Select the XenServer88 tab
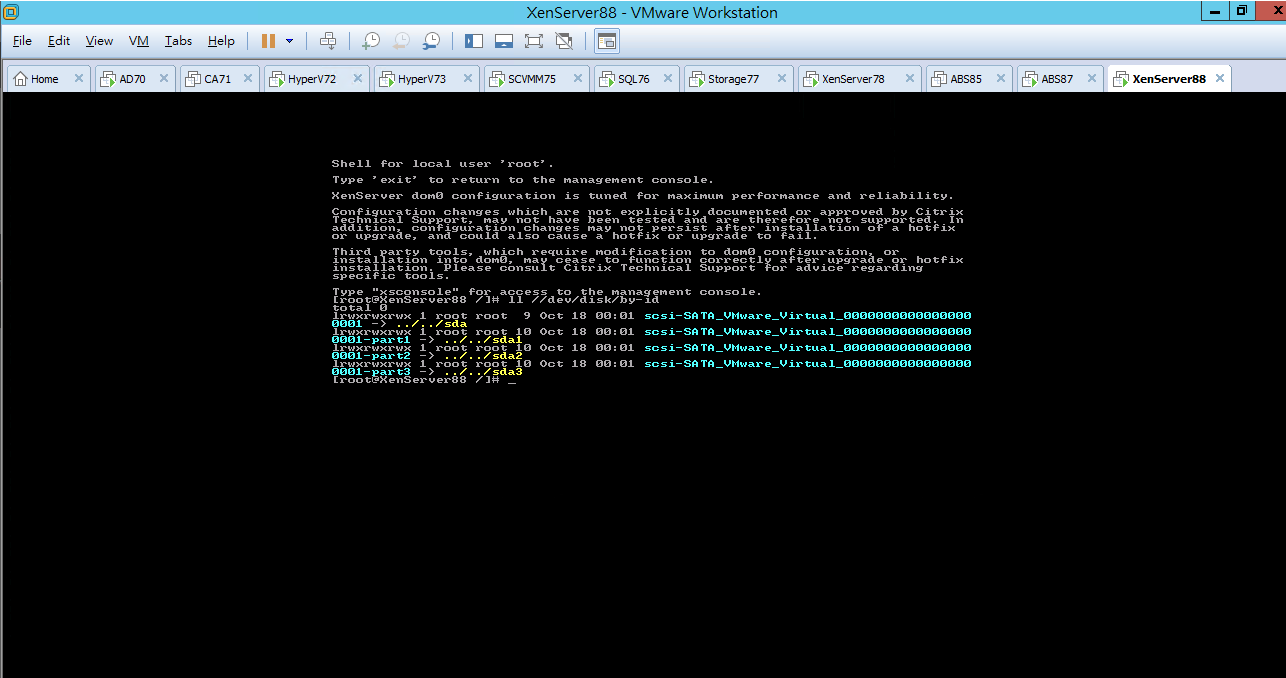The width and height of the screenshot is (1286, 678). 1169,79
